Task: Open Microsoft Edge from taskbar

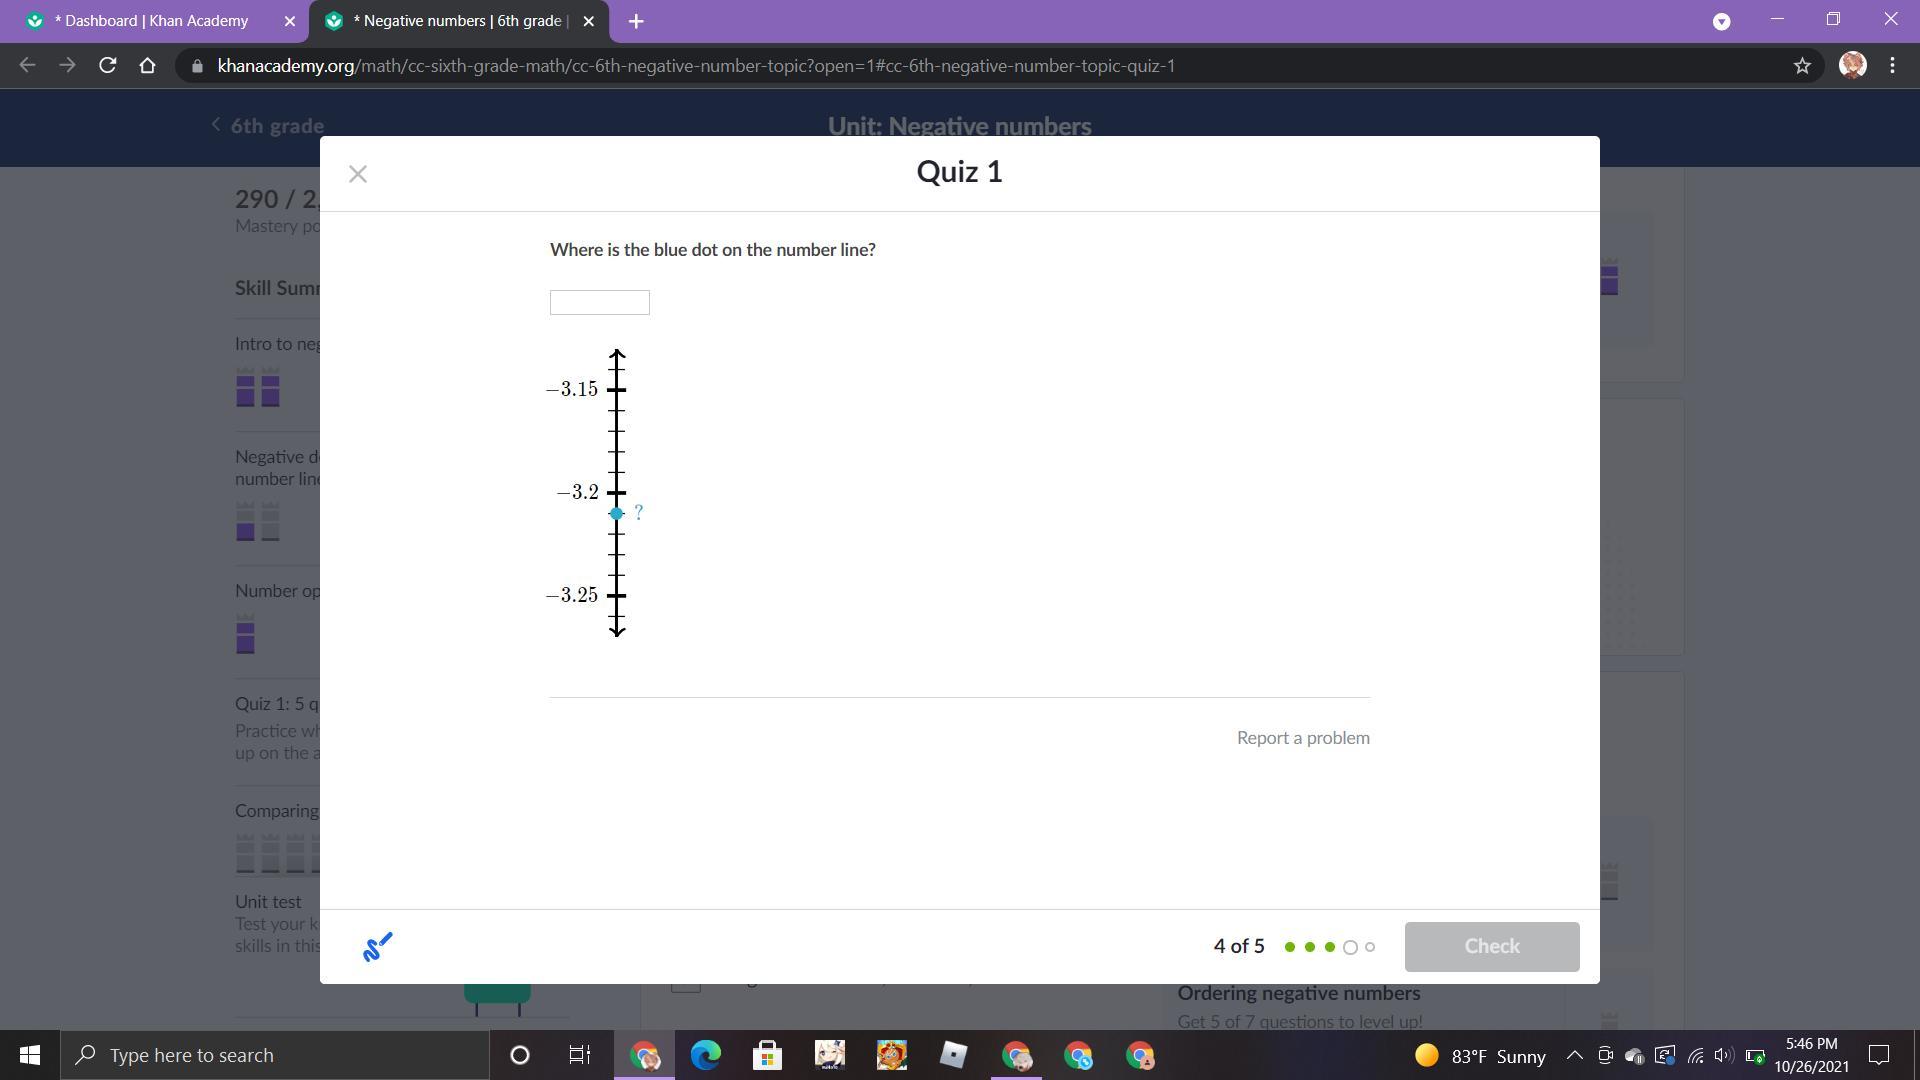Action: click(x=705, y=1055)
